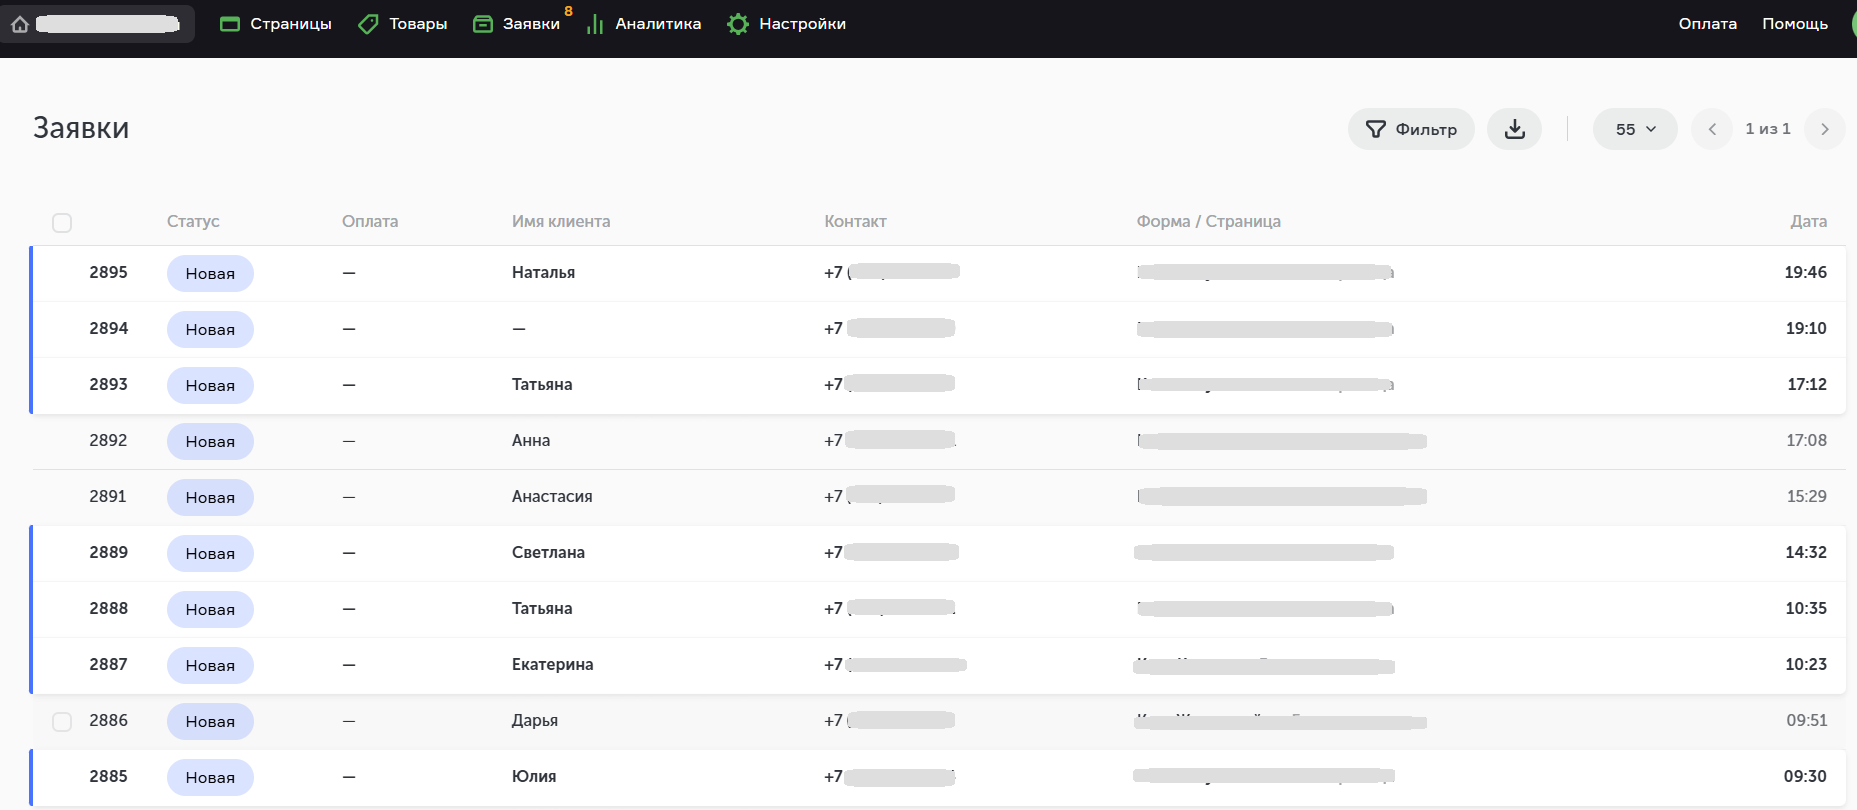Select request number 2895
The width and height of the screenshot is (1857, 810).
coord(108,272)
